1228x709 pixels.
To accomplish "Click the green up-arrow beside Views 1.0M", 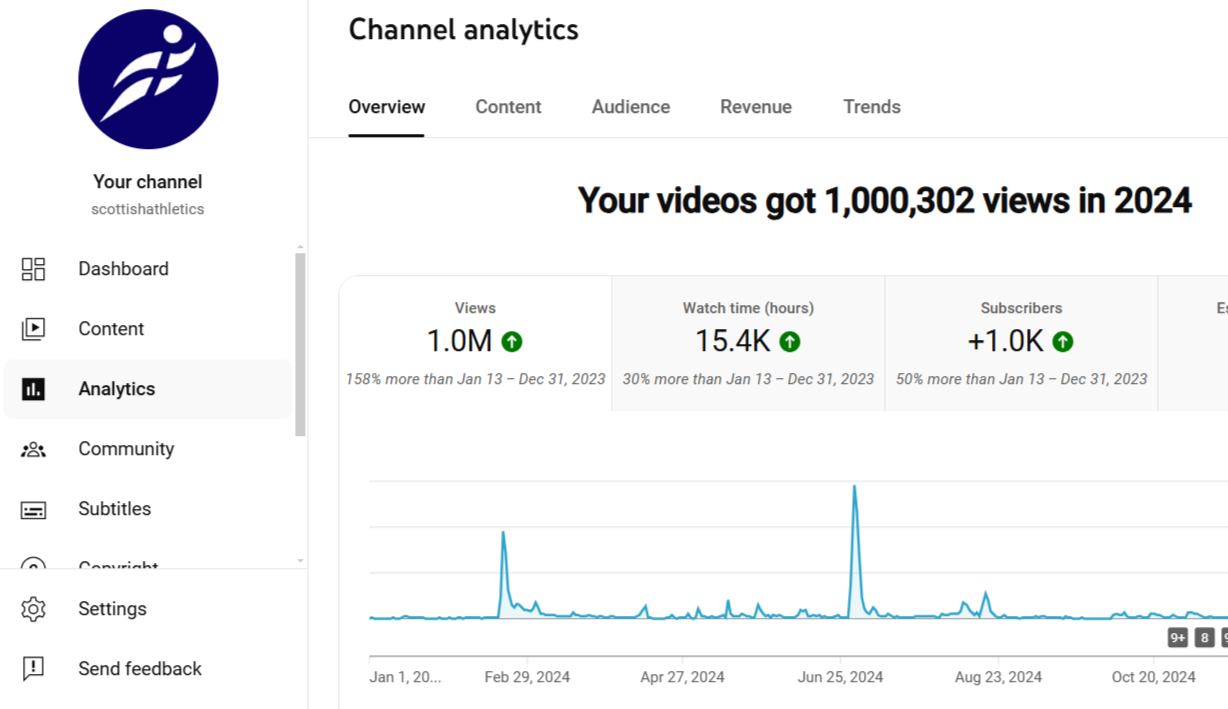I will pyautogui.click(x=512, y=342).
